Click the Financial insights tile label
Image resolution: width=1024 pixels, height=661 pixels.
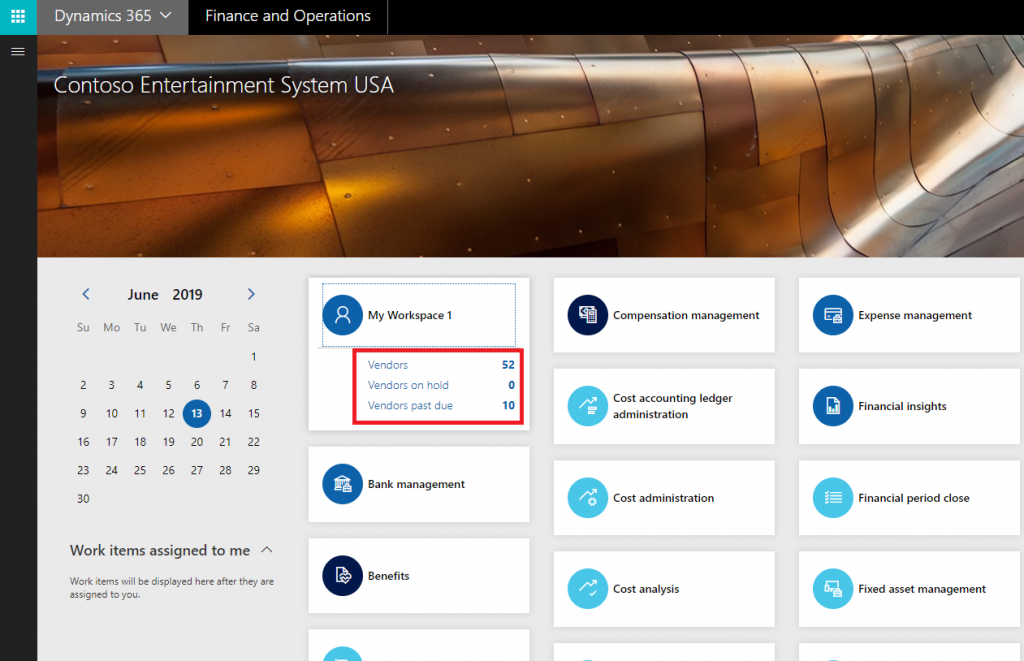[902, 406]
